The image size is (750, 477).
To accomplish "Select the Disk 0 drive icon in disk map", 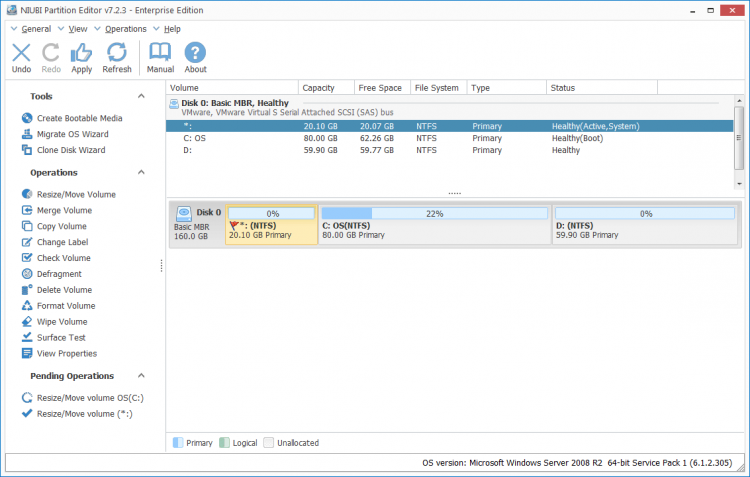I will [184, 213].
